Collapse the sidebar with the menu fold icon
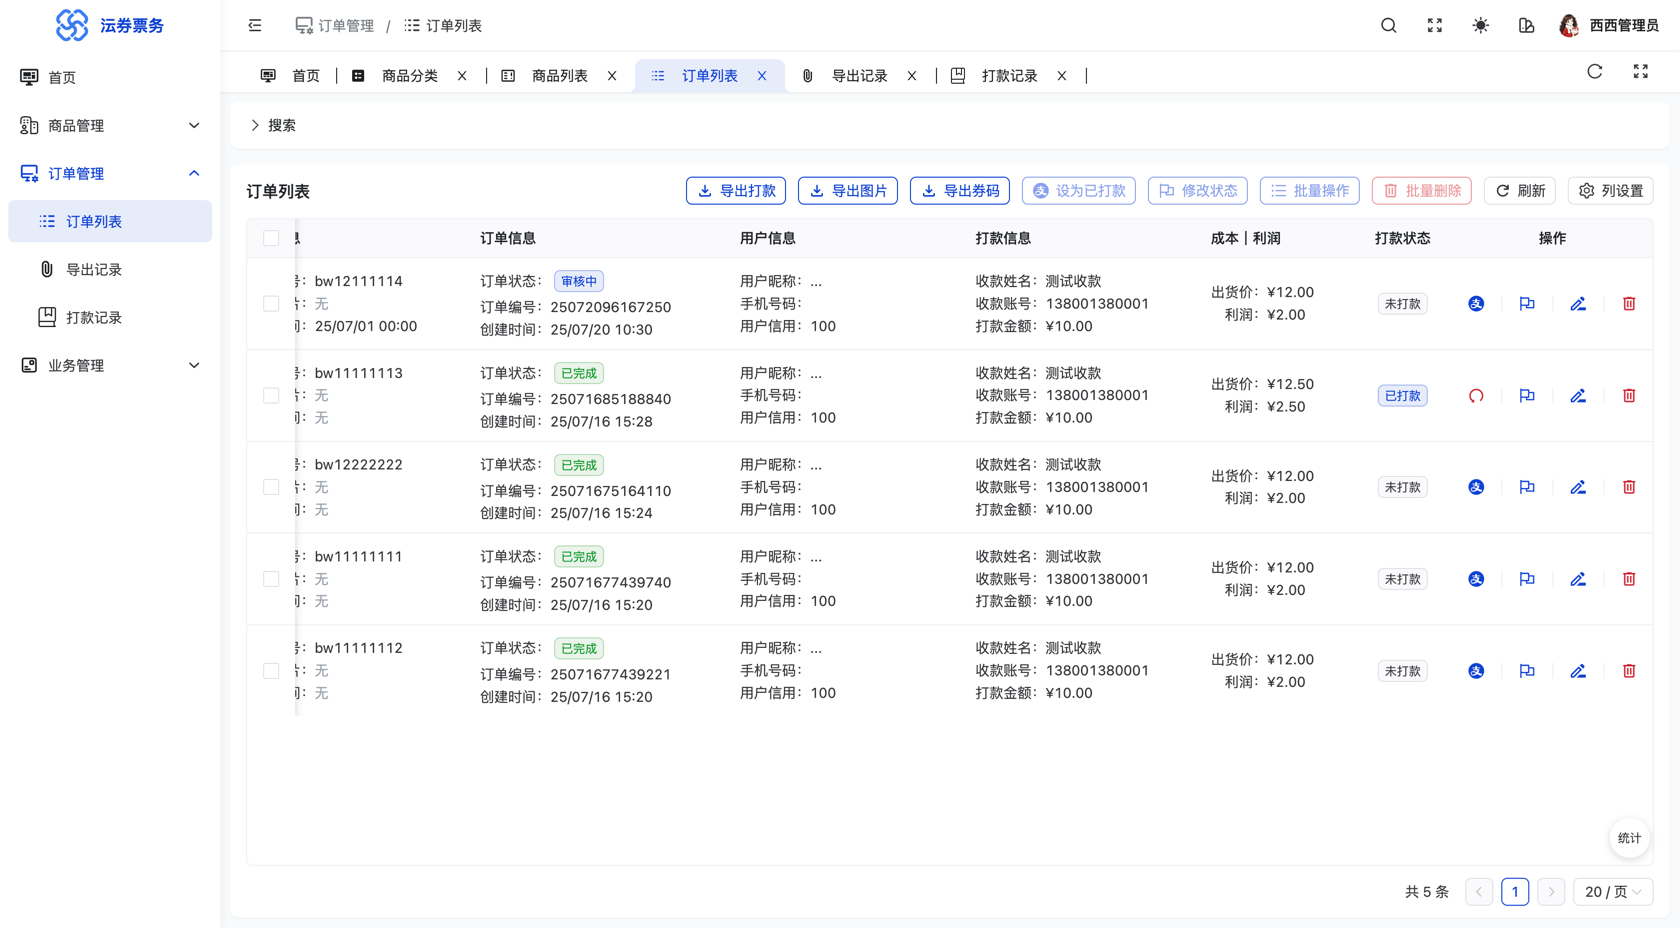Screen dimensions: 1680x928 pos(255,26)
